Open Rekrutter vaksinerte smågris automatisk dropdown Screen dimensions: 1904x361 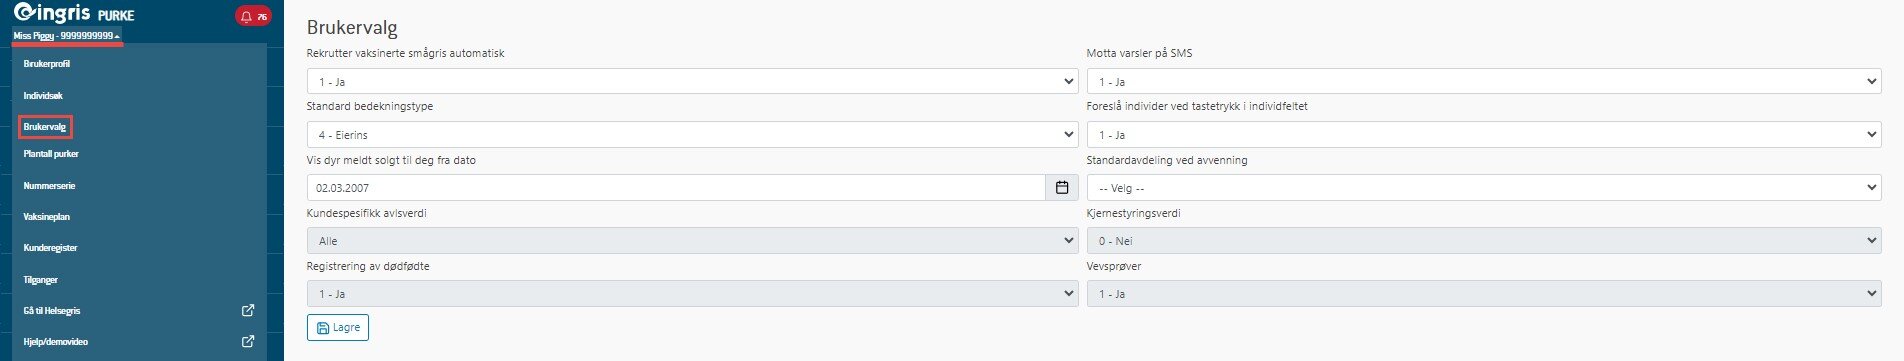click(692, 82)
